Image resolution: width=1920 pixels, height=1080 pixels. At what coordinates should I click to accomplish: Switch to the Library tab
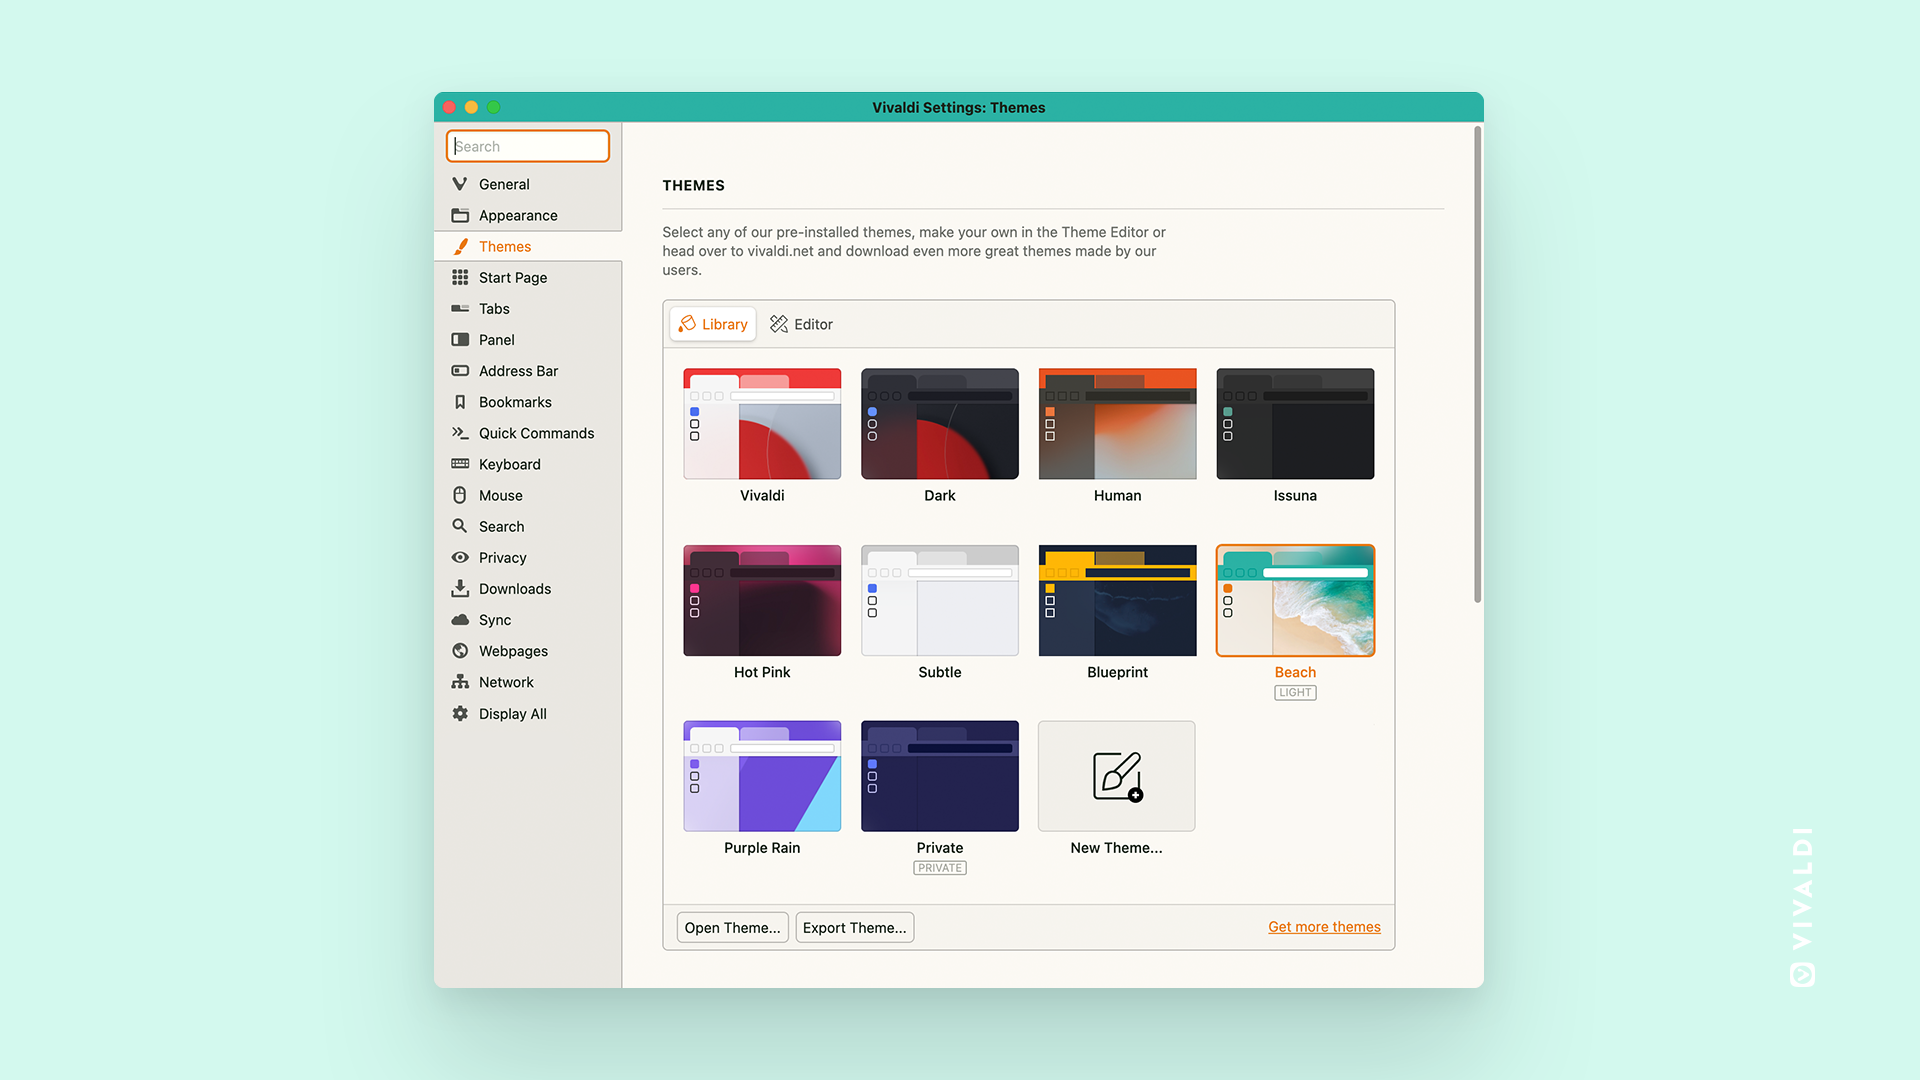pos(712,323)
